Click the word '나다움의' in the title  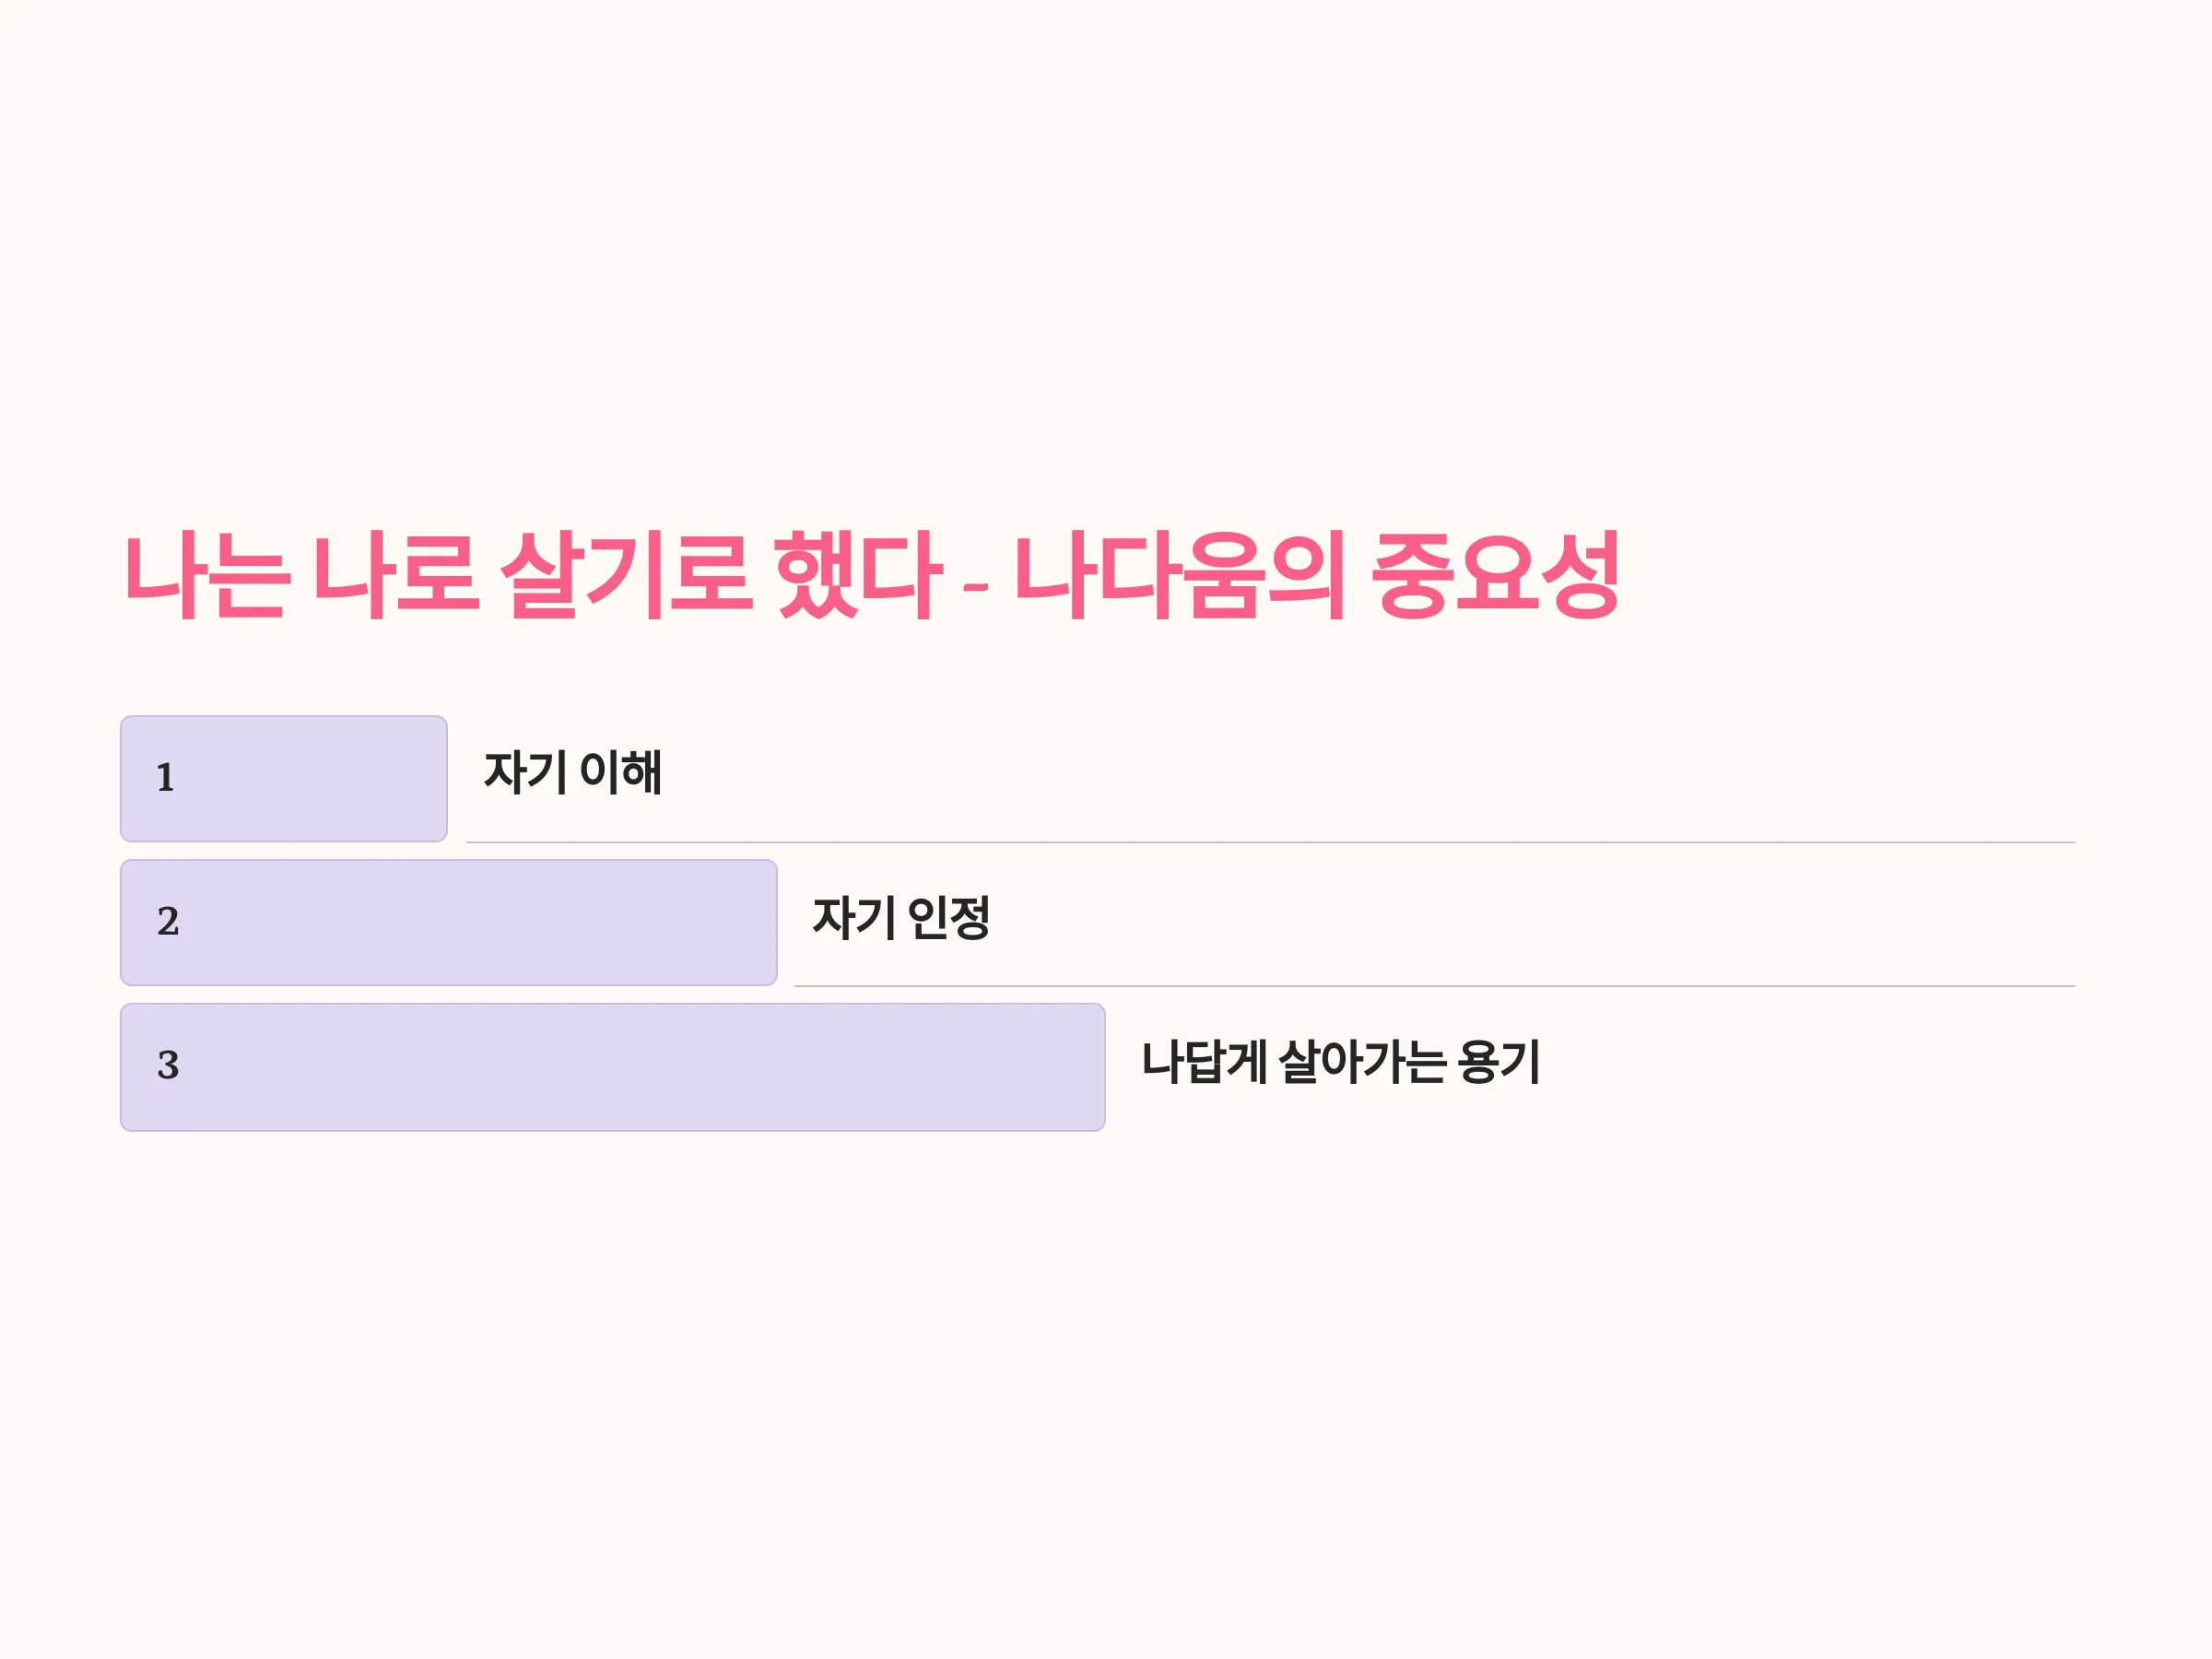(1180, 575)
